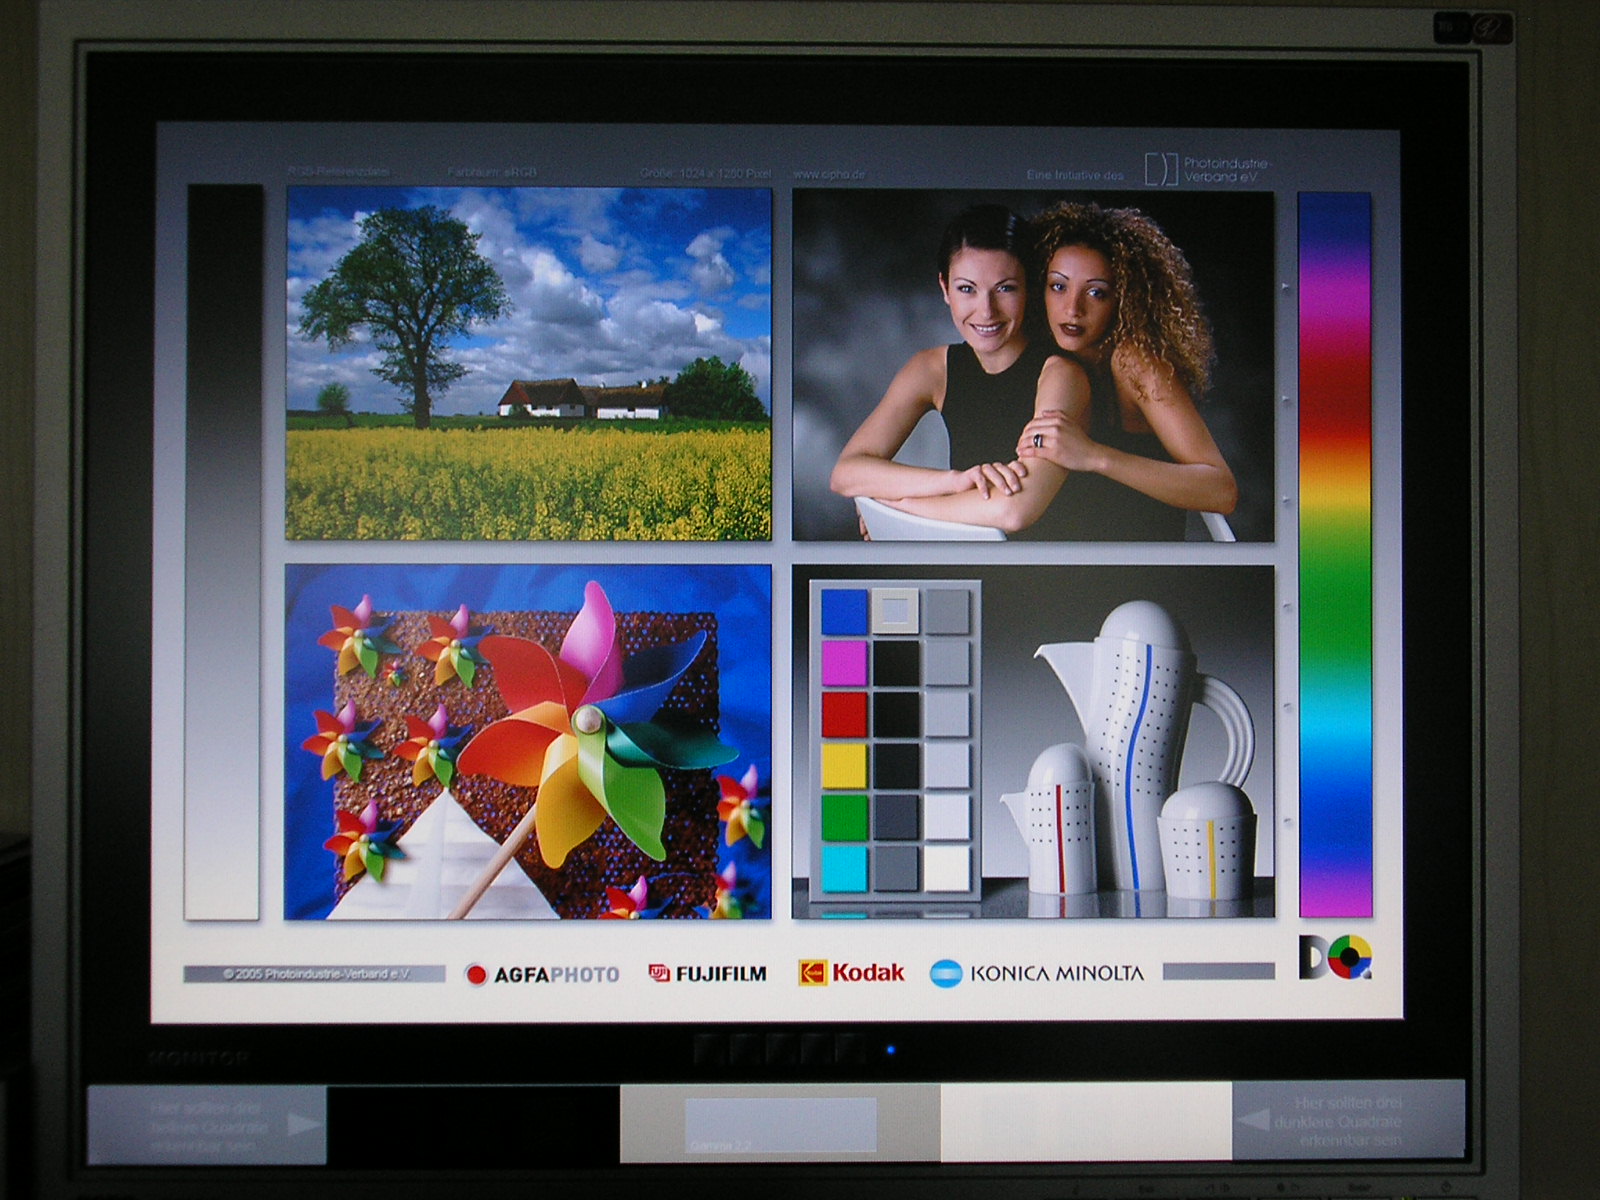Image resolution: width=1600 pixels, height=1200 pixels.
Task: Click the 2005 Photoindustrie-Verband copyright bar
Action: tap(314, 973)
